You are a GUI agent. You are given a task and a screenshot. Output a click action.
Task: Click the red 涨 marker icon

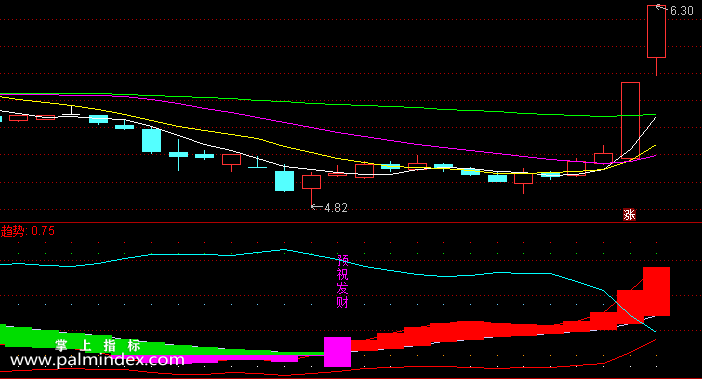coord(629,215)
